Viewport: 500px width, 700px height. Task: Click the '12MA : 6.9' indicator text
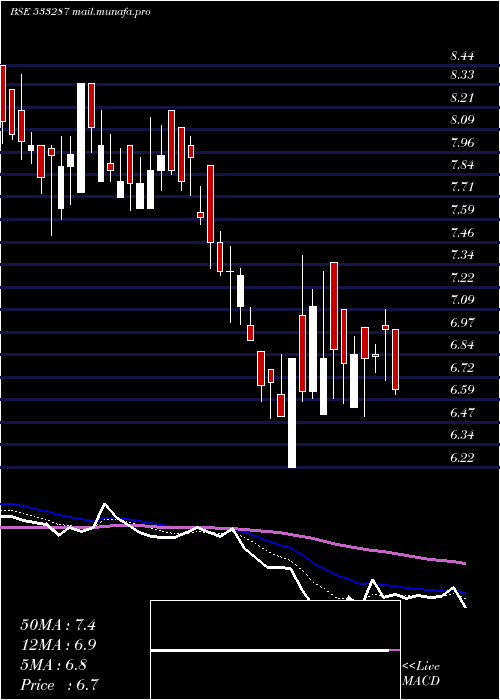[58, 645]
